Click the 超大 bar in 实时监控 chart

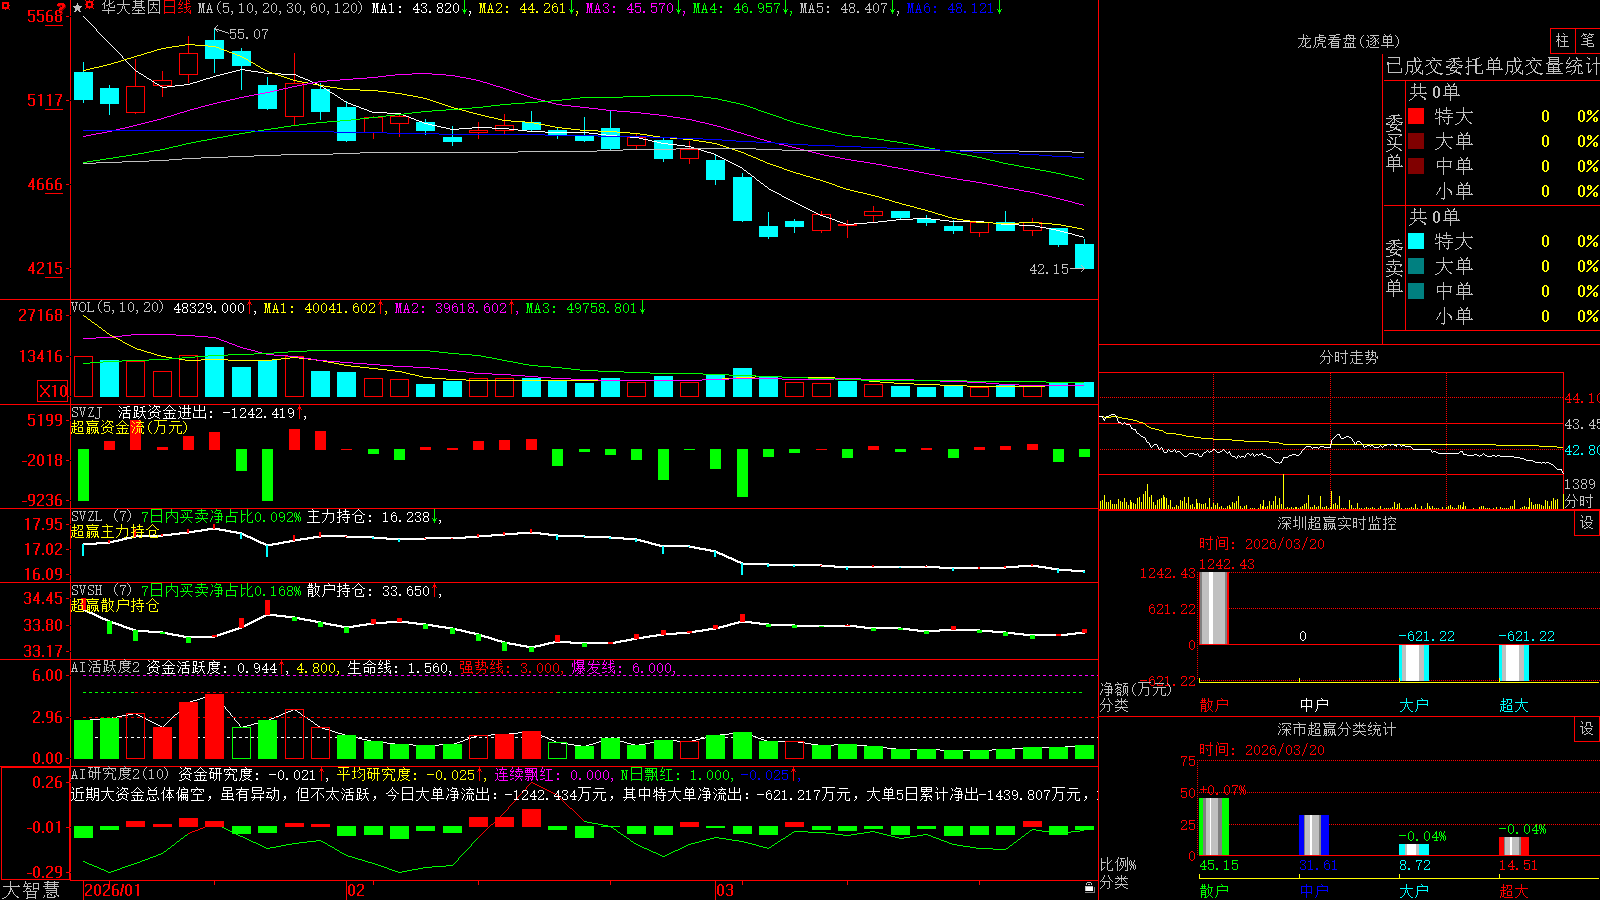[1514, 663]
